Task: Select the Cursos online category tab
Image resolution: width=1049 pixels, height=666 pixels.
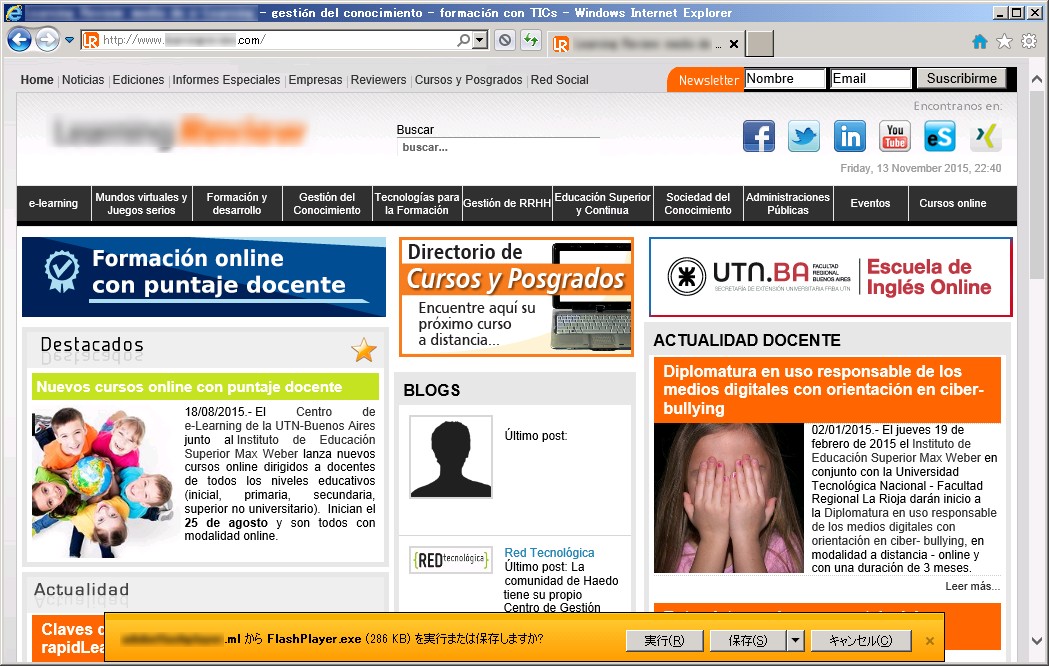Action: pyautogui.click(x=953, y=203)
